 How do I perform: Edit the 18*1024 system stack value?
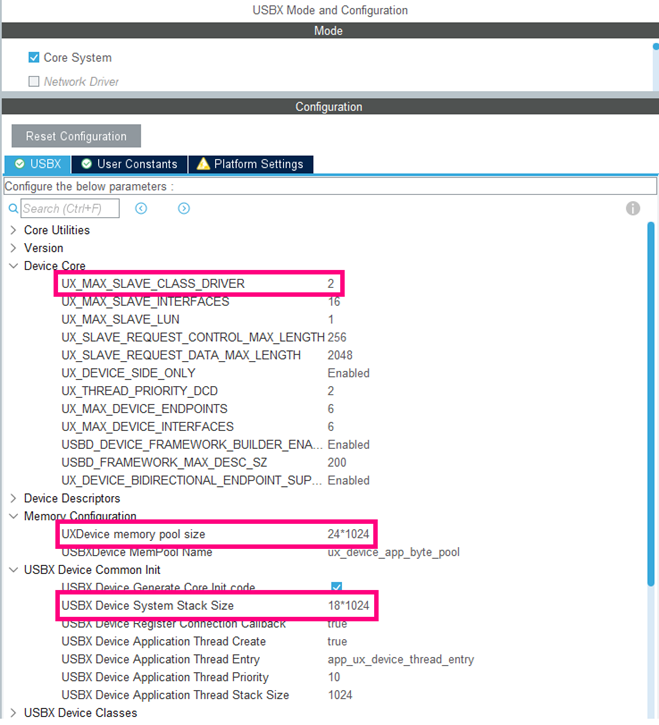348,606
